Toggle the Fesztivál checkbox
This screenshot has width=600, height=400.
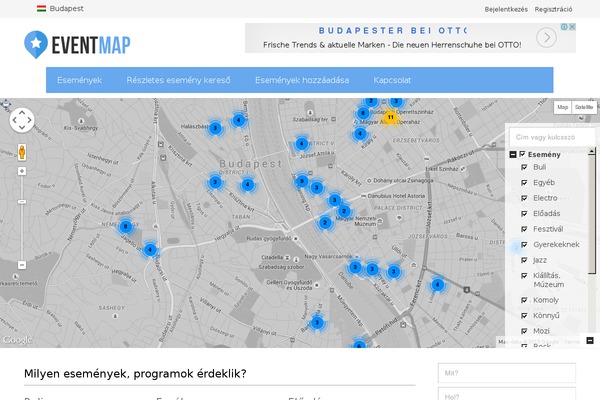pyautogui.click(x=524, y=229)
